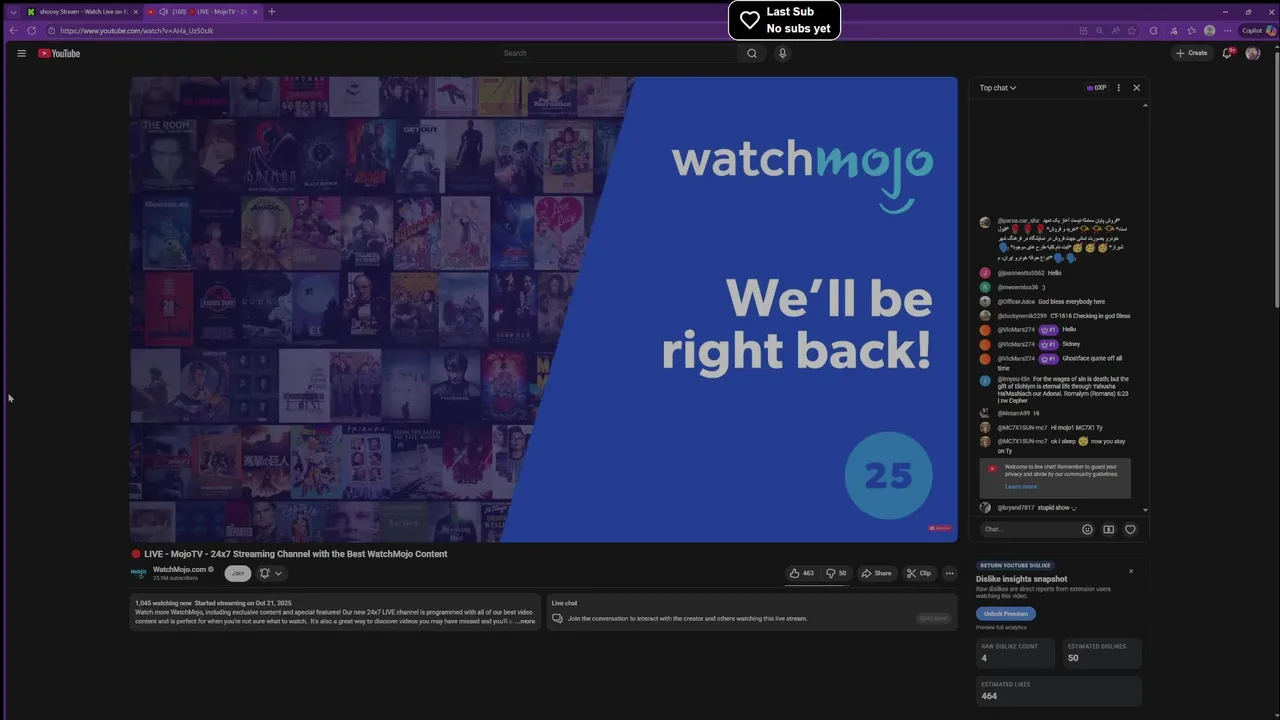
Task: Click the Create button
Action: [x=1192, y=53]
